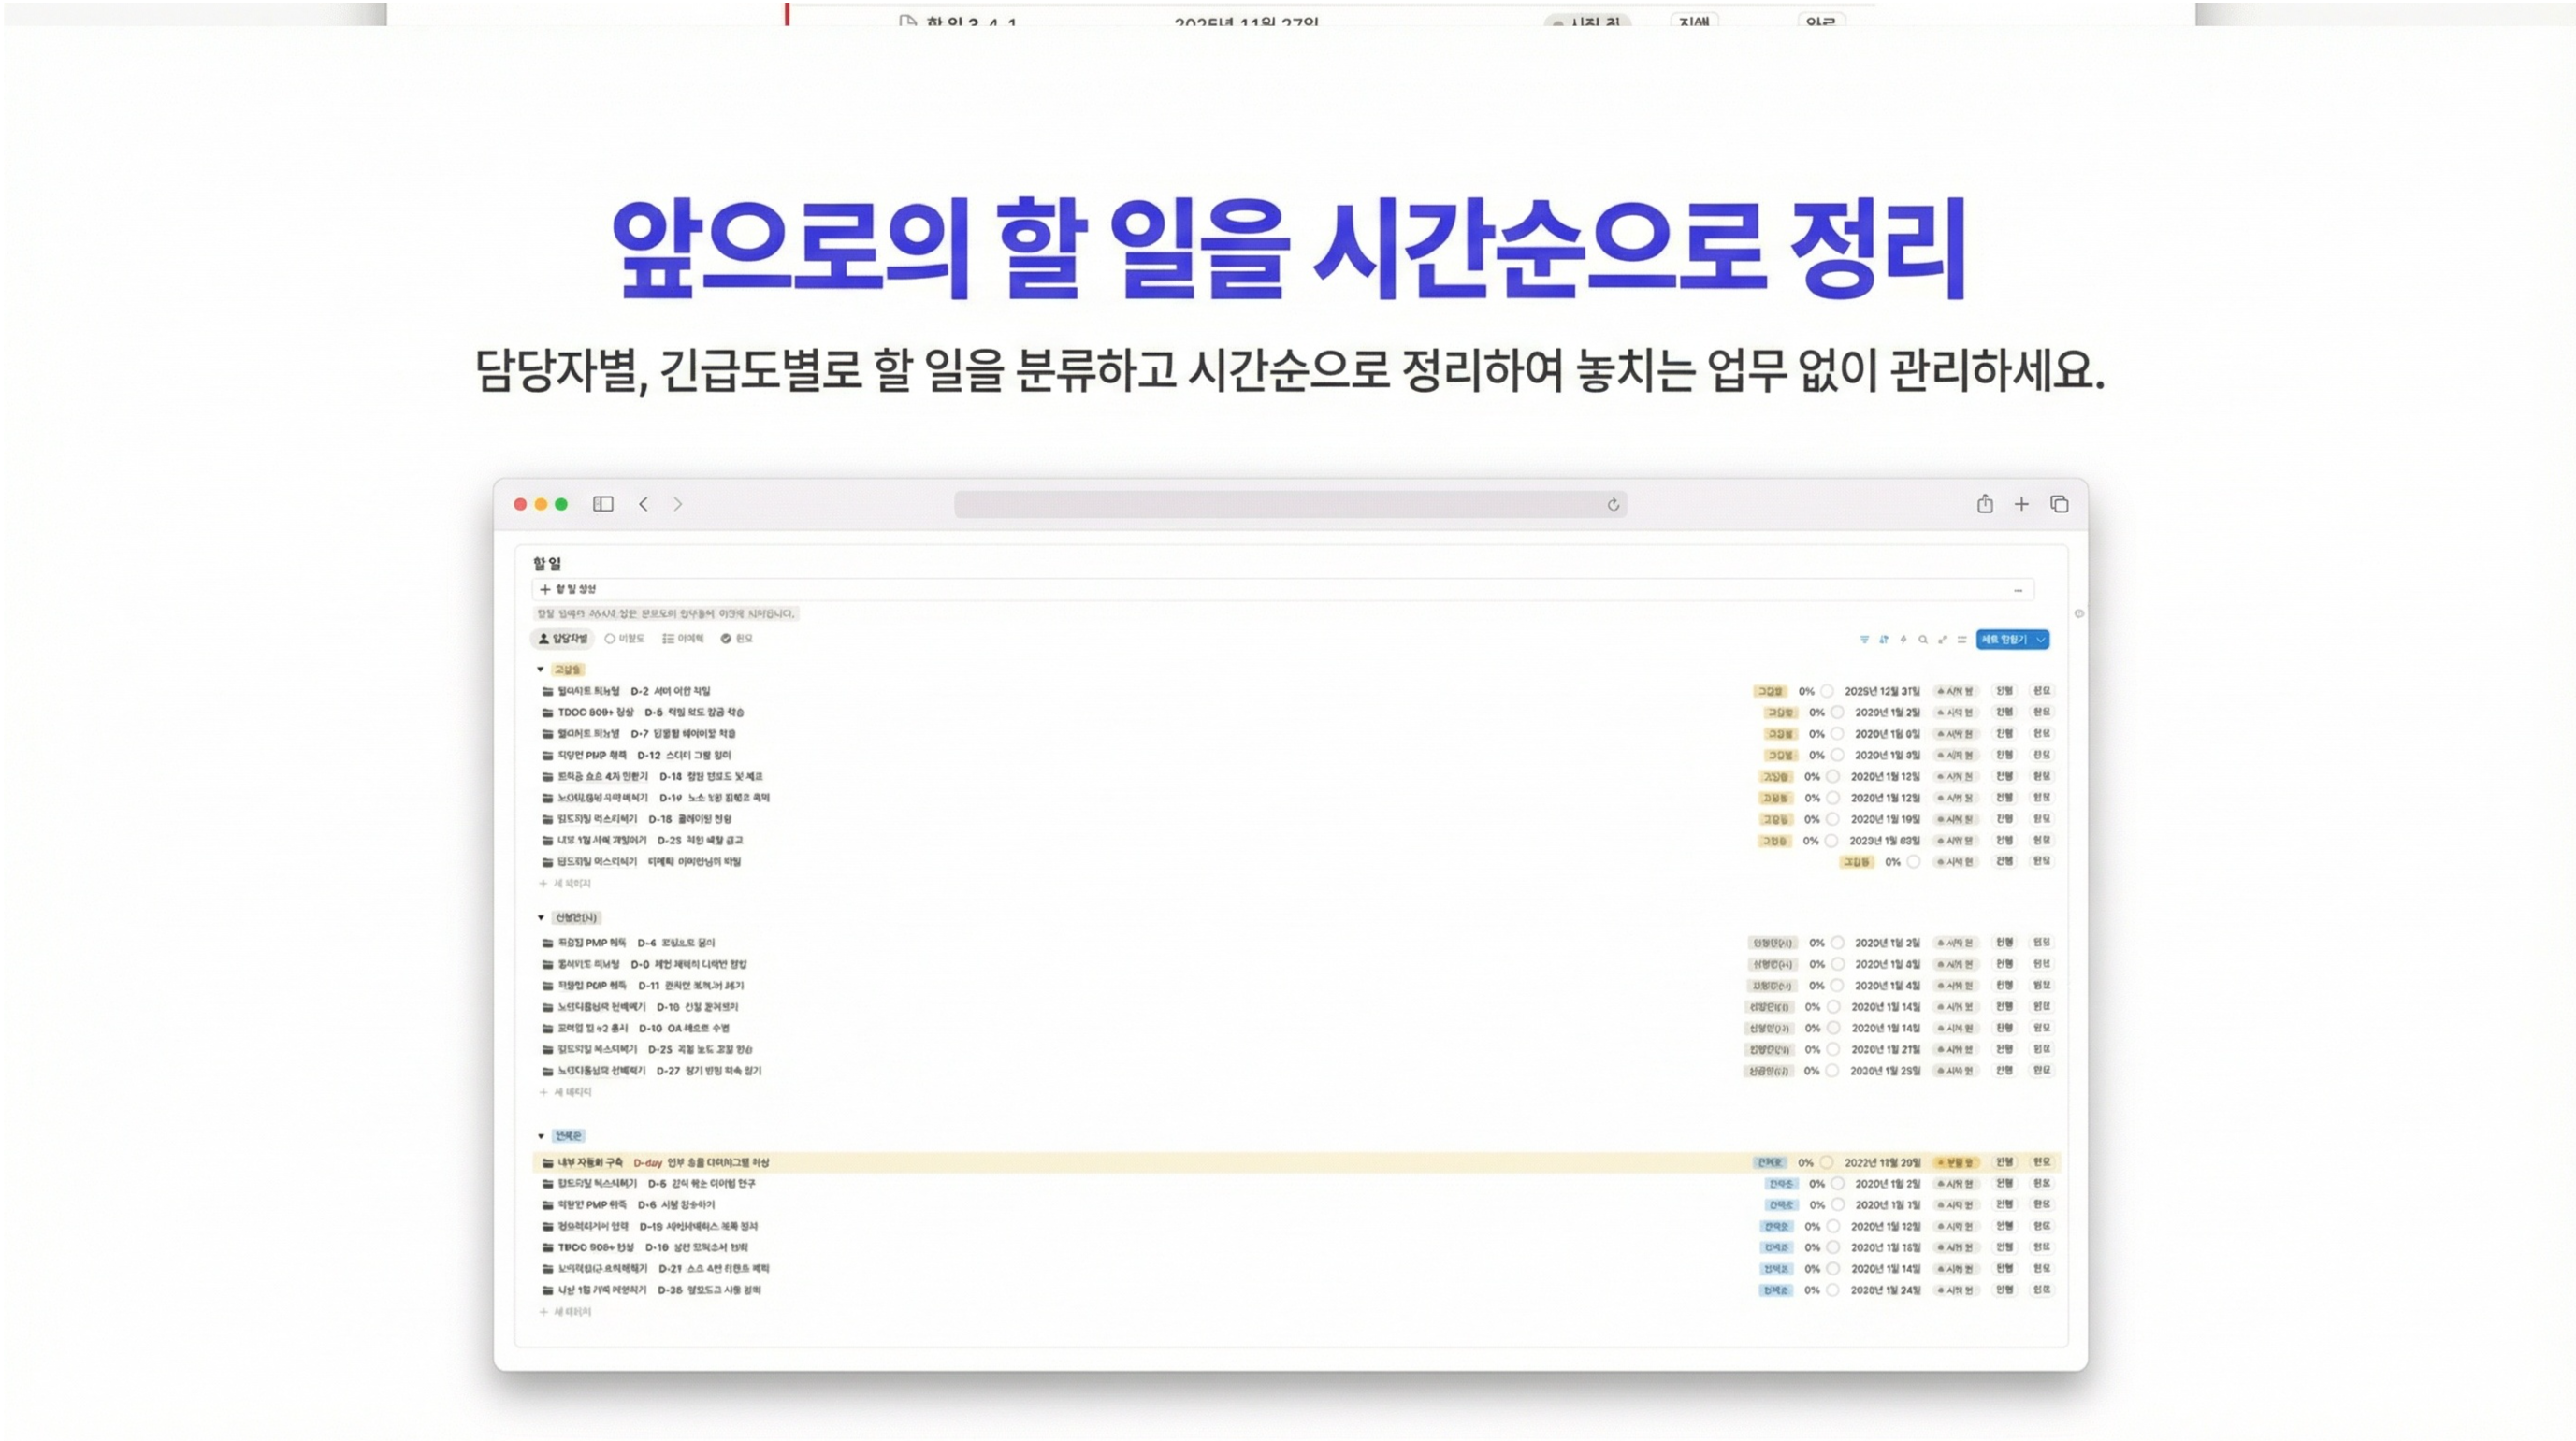The width and height of the screenshot is (2576, 1441).
Task: Switch to the list-icon third view tab
Action: click(x=683, y=638)
